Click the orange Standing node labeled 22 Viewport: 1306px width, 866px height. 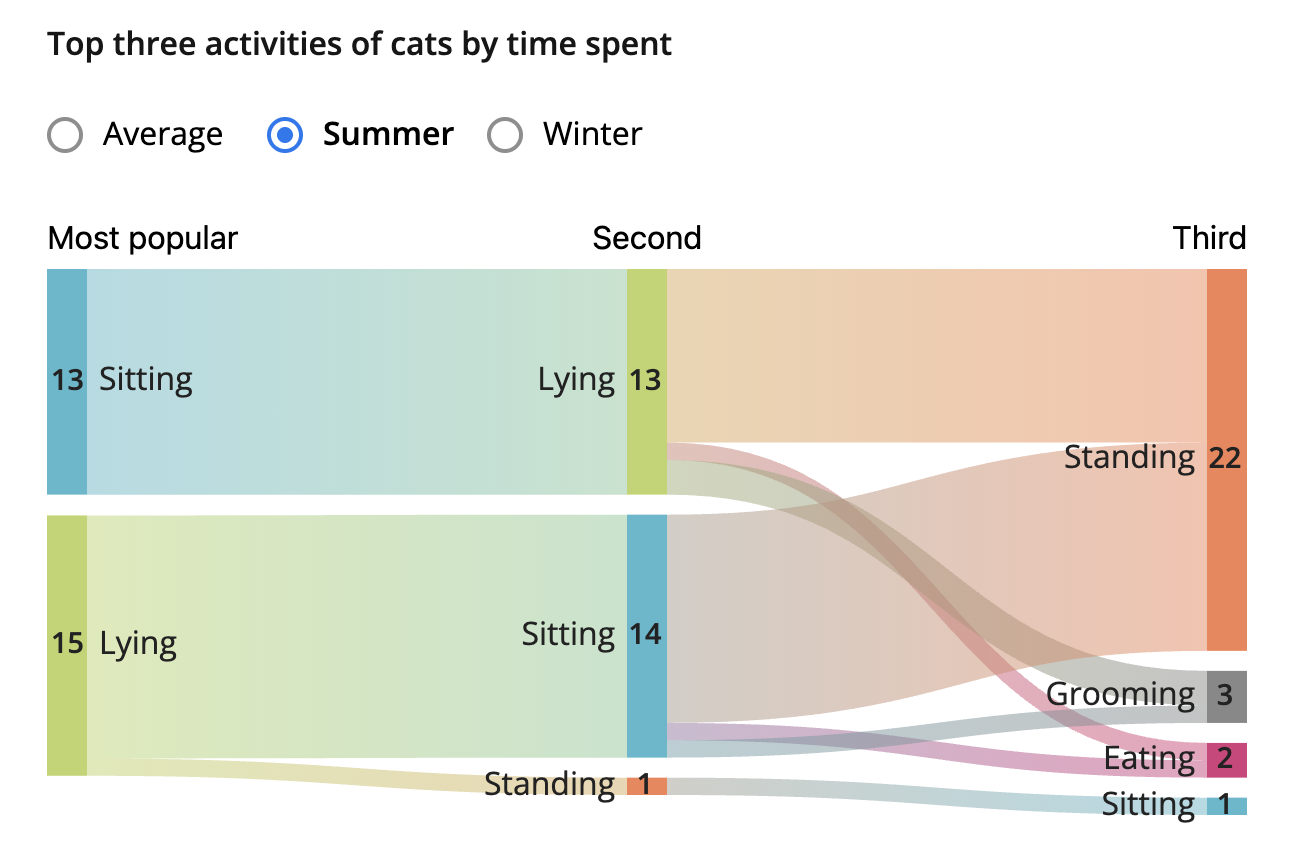(x=1226, y=459)
